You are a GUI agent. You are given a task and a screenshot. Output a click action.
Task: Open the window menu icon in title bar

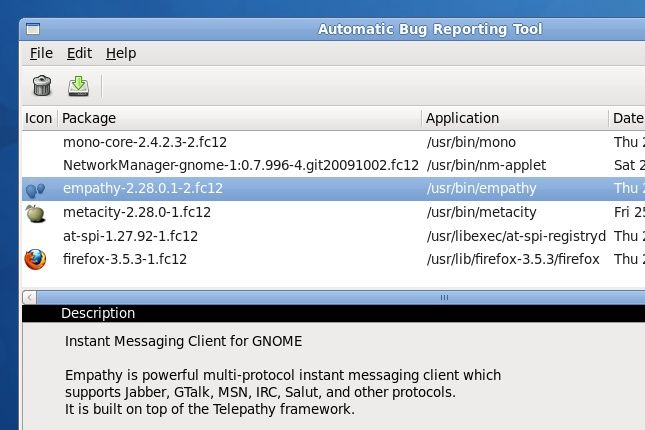(x=33, y=29)
